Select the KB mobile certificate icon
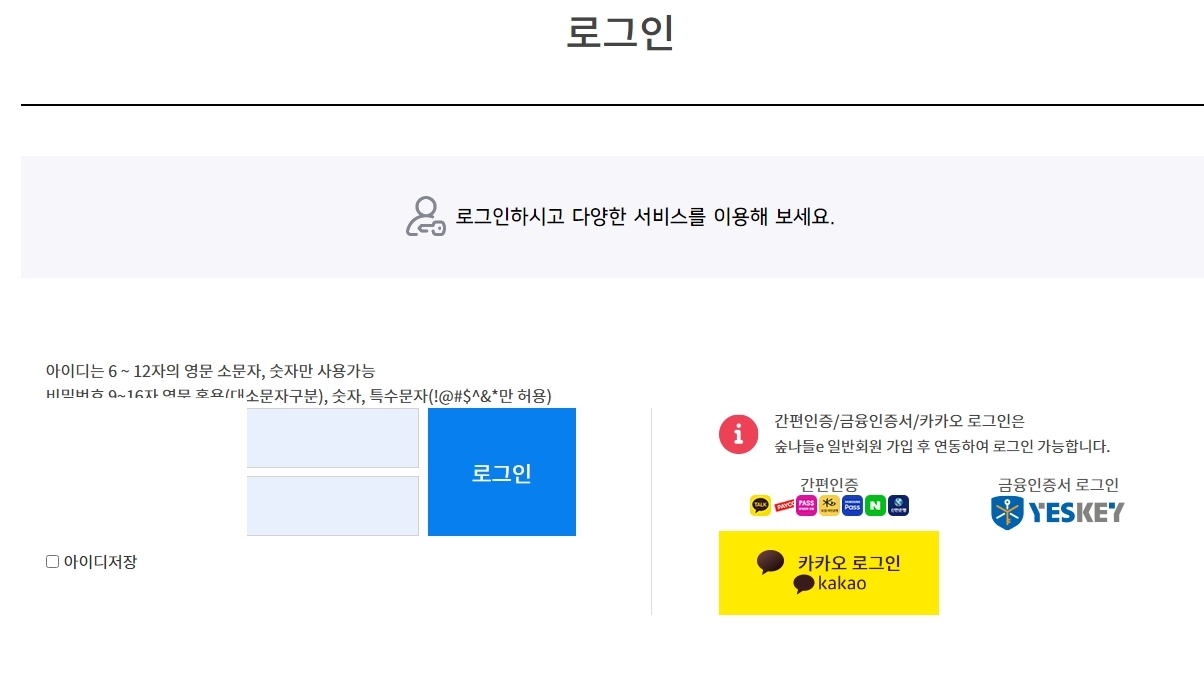This screenshot has height=678, width=1204. point(828,506)
